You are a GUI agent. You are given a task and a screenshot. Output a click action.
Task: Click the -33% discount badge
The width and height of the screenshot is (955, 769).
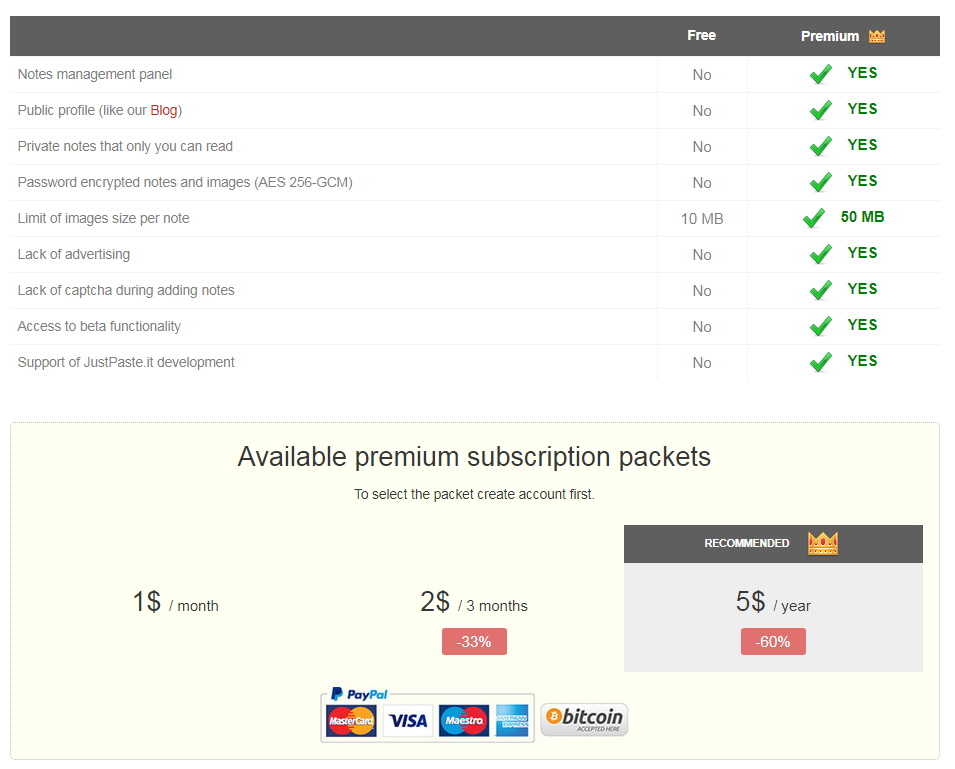474,642
